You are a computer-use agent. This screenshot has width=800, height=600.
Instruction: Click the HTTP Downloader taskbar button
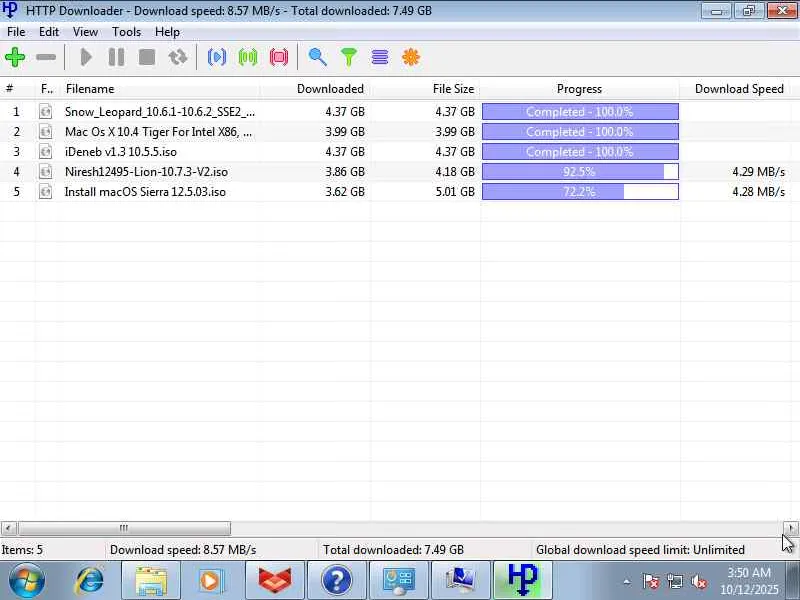click(x=522, y=580)
